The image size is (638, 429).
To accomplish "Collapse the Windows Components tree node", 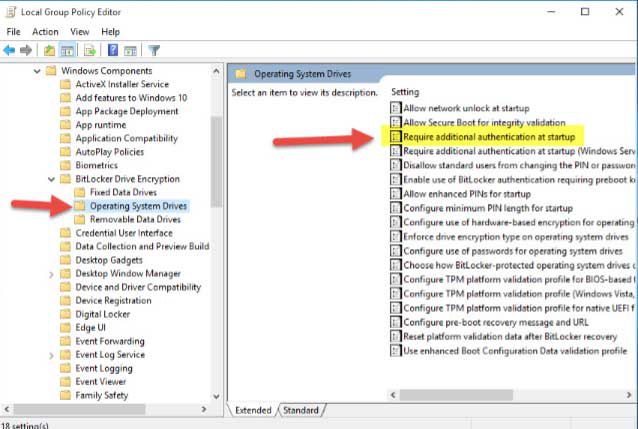I will click(x=37, y=71).
